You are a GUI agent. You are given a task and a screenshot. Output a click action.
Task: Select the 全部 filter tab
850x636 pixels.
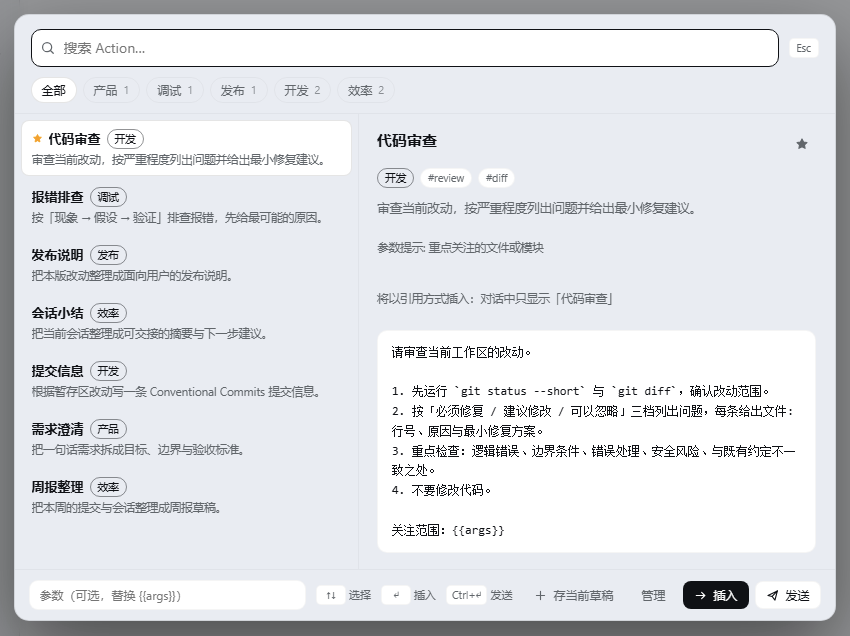(x=54, y=90)
